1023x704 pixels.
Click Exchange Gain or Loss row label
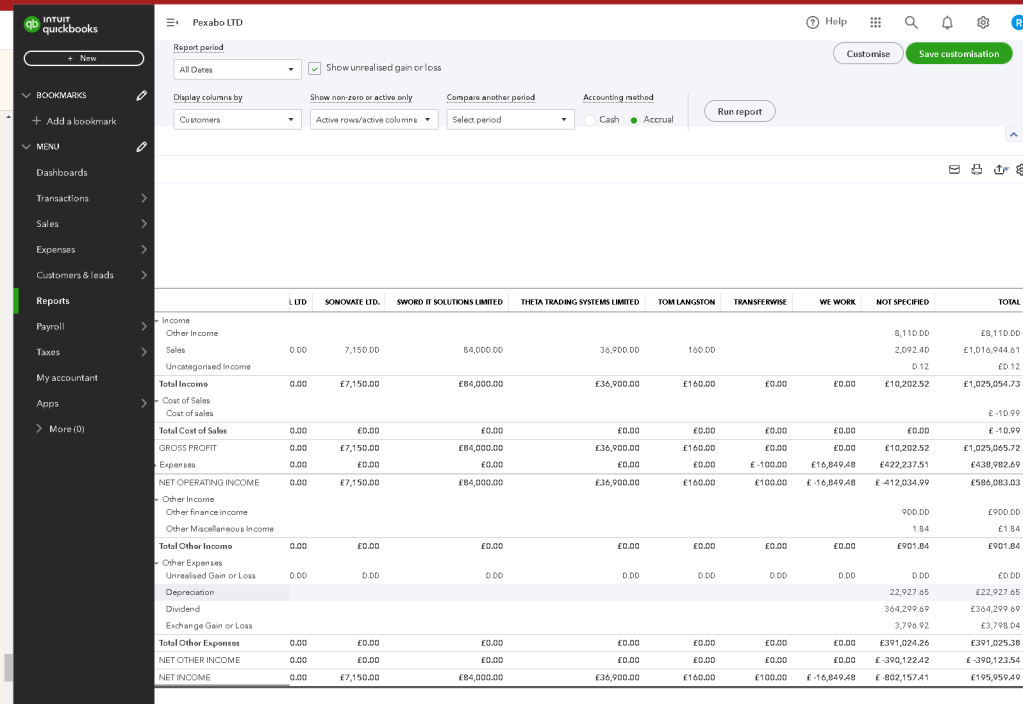tap(209, 626)
